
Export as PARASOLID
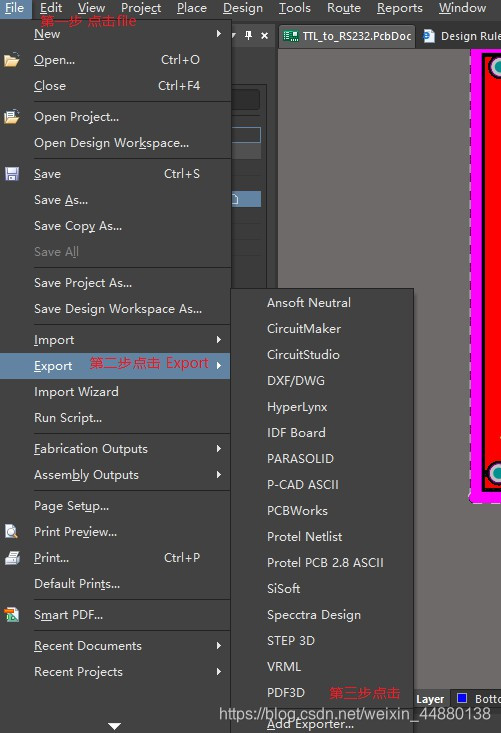pyautogui.click(x=322, y=459)
